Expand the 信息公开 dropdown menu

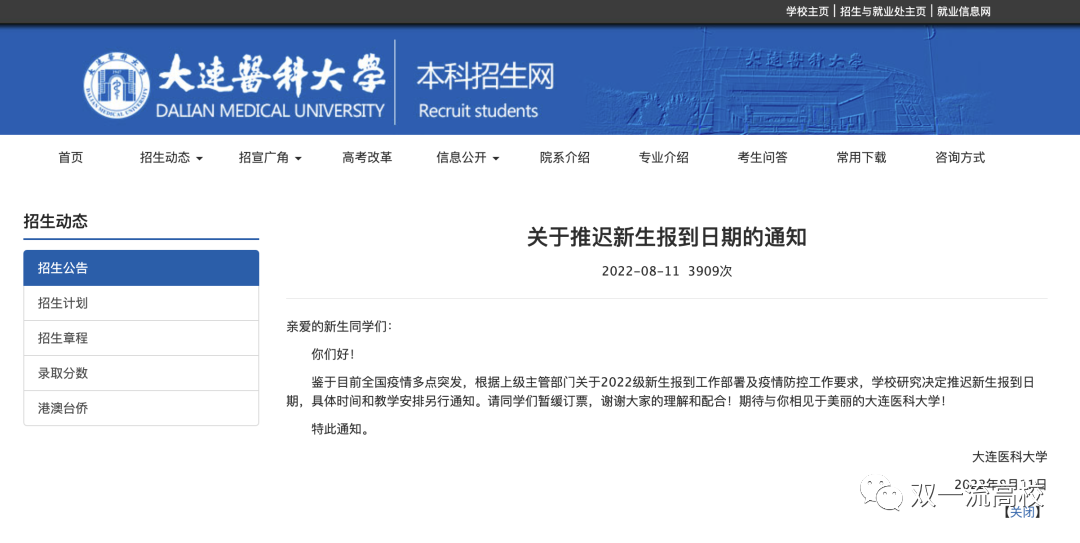point(467,158)
